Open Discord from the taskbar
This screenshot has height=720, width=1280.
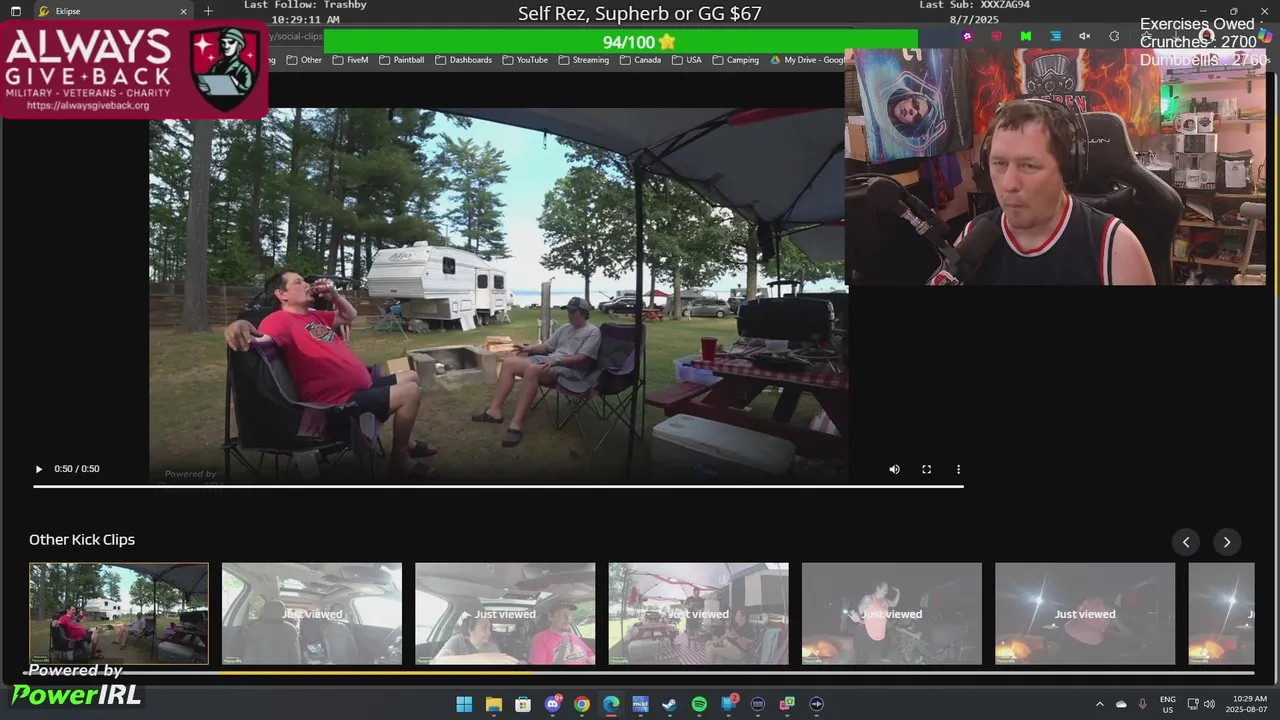(x=553, y=704)
